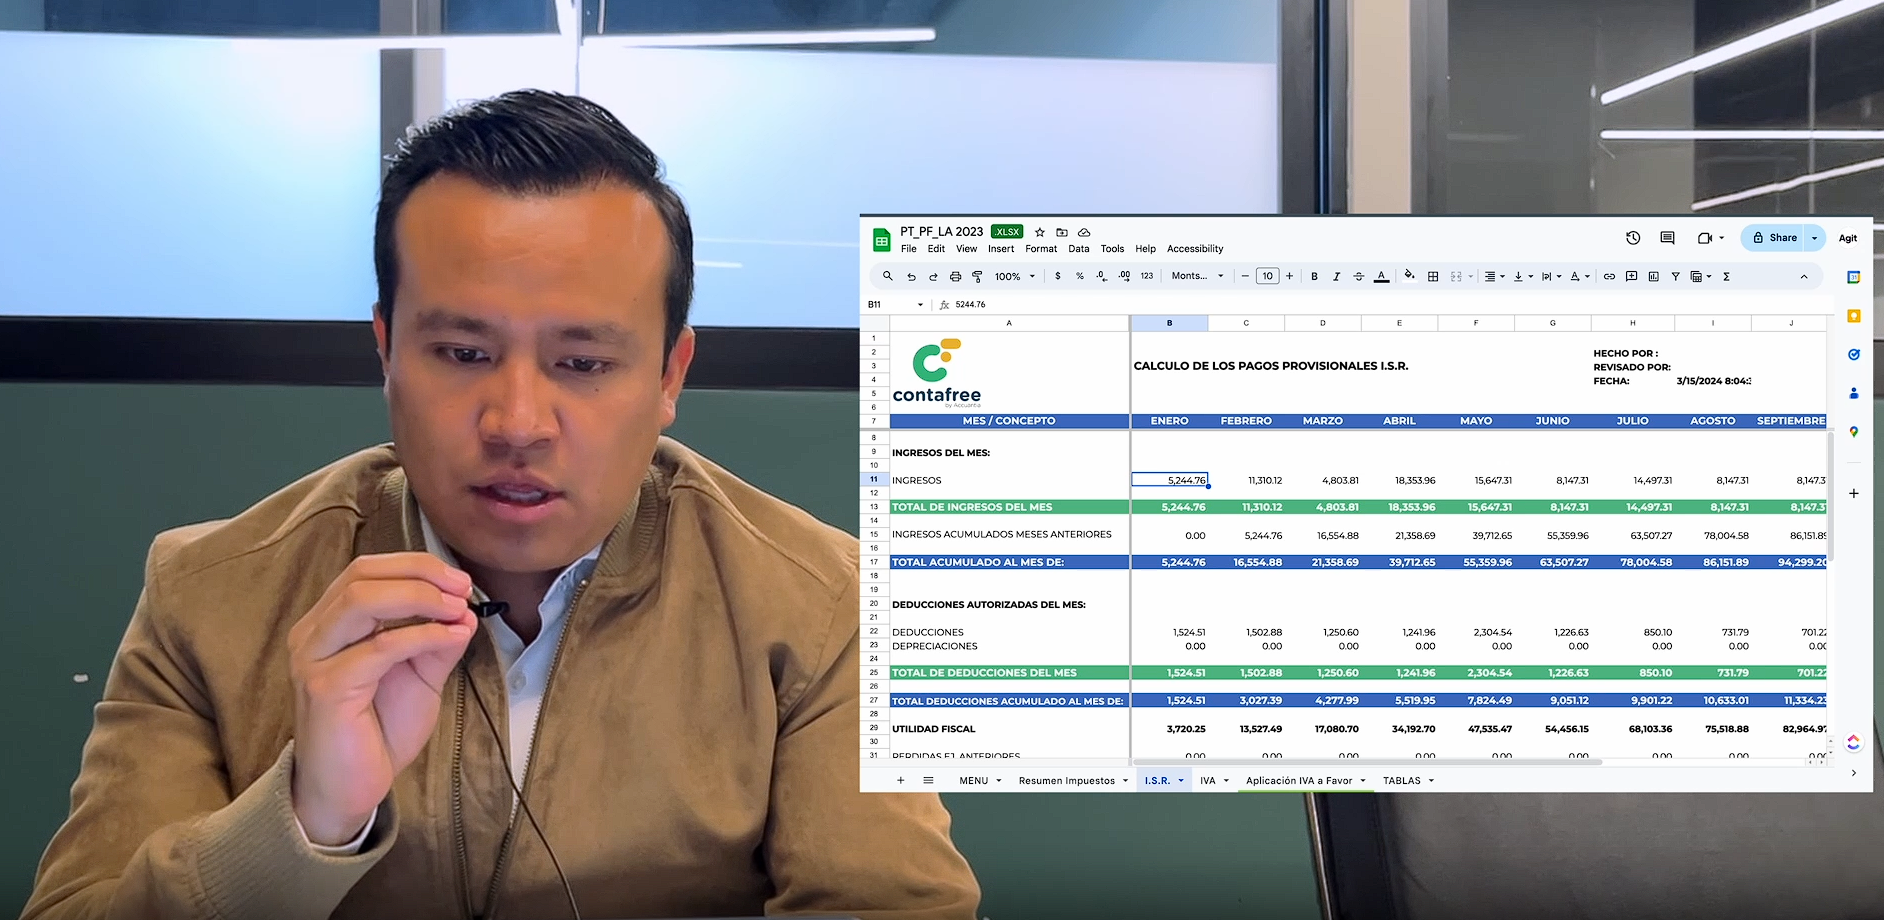Open text rotation dropdown

(1579, 277)
